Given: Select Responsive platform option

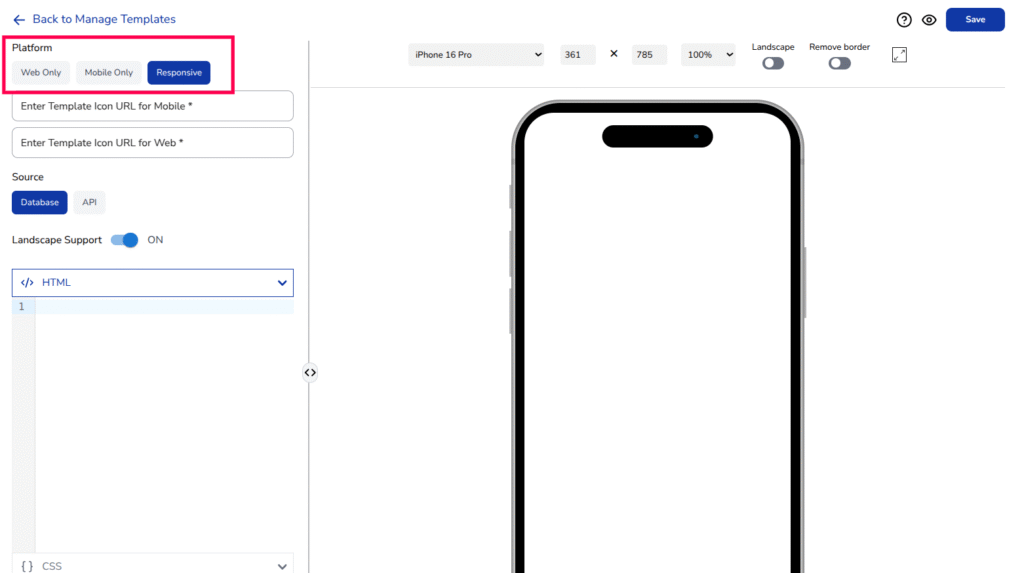Looking at the screenshot, I should tap(179, 73).
